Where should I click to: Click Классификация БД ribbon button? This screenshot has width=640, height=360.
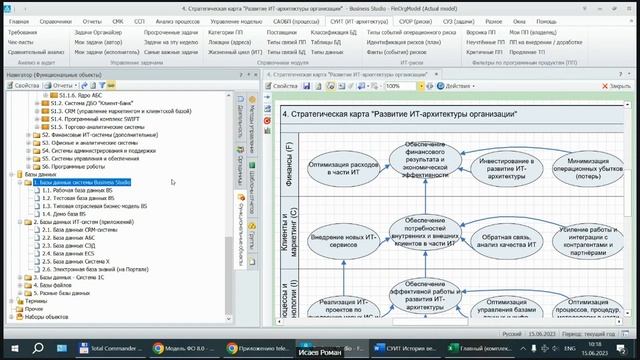pyautogui.click(x=333, y=32)
